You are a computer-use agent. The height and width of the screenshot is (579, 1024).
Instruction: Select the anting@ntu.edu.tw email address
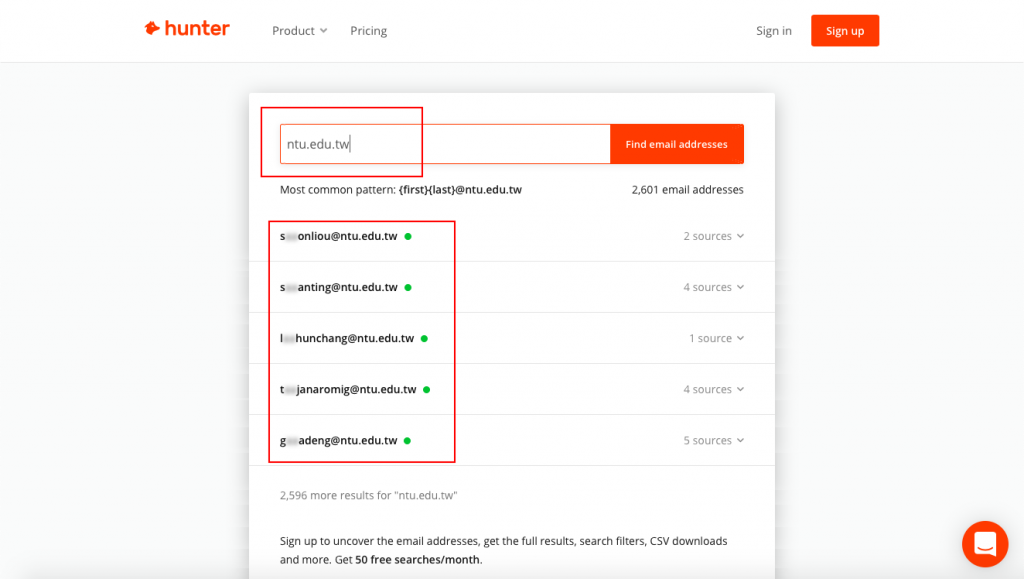click(x=338, y=287)
